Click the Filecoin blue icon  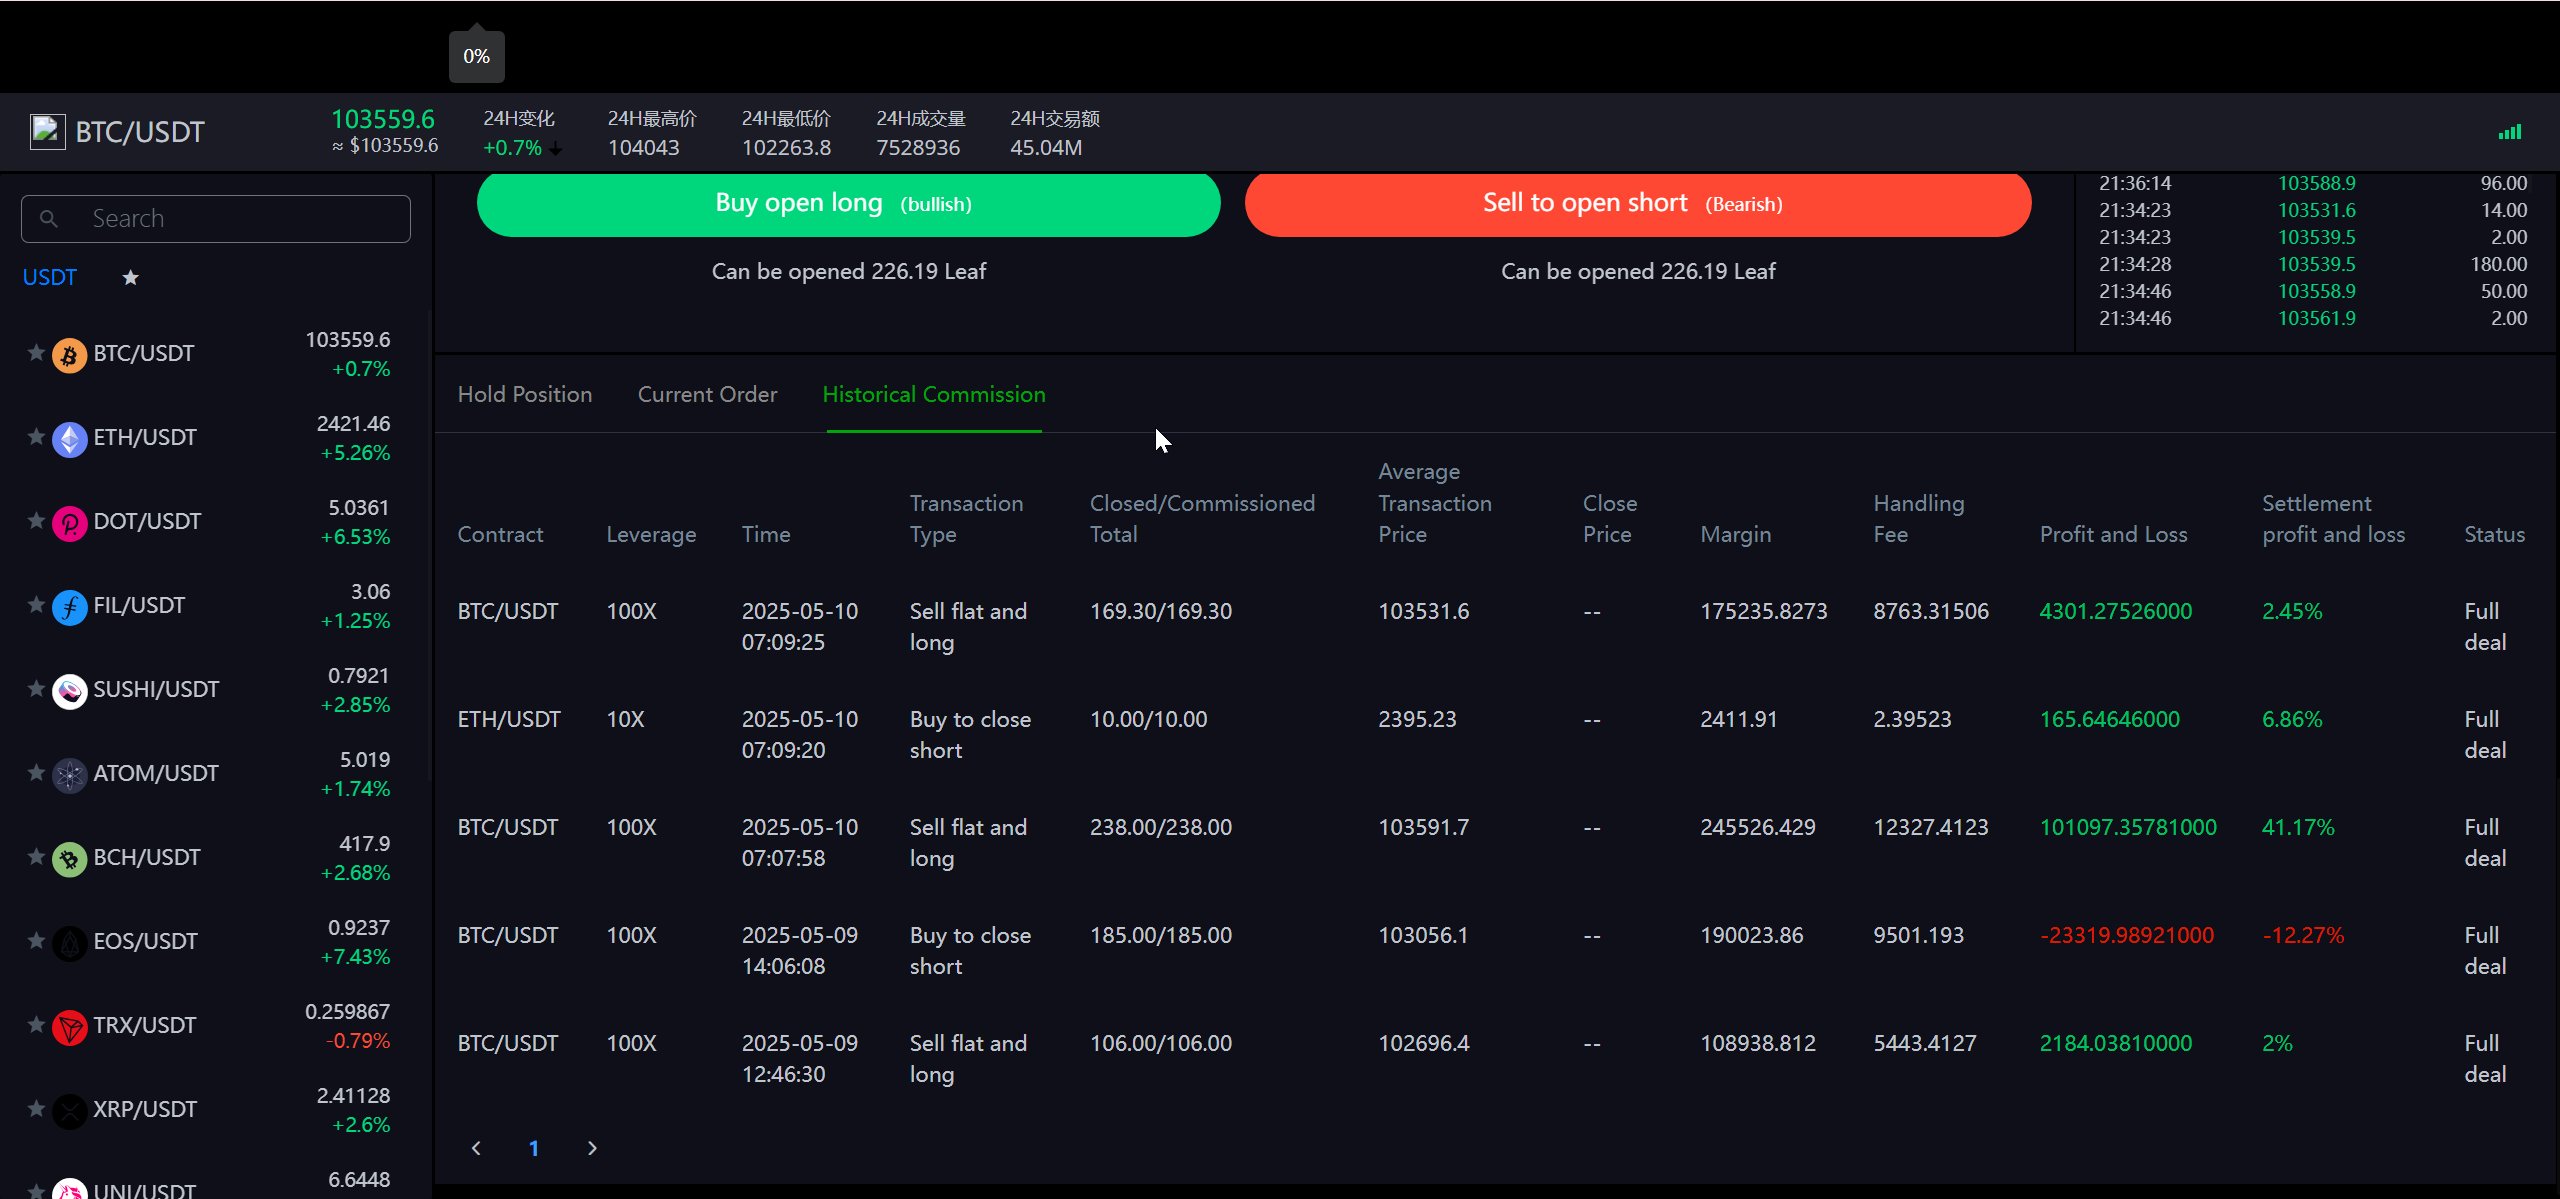pyautogui.click(x=69, y=607)
